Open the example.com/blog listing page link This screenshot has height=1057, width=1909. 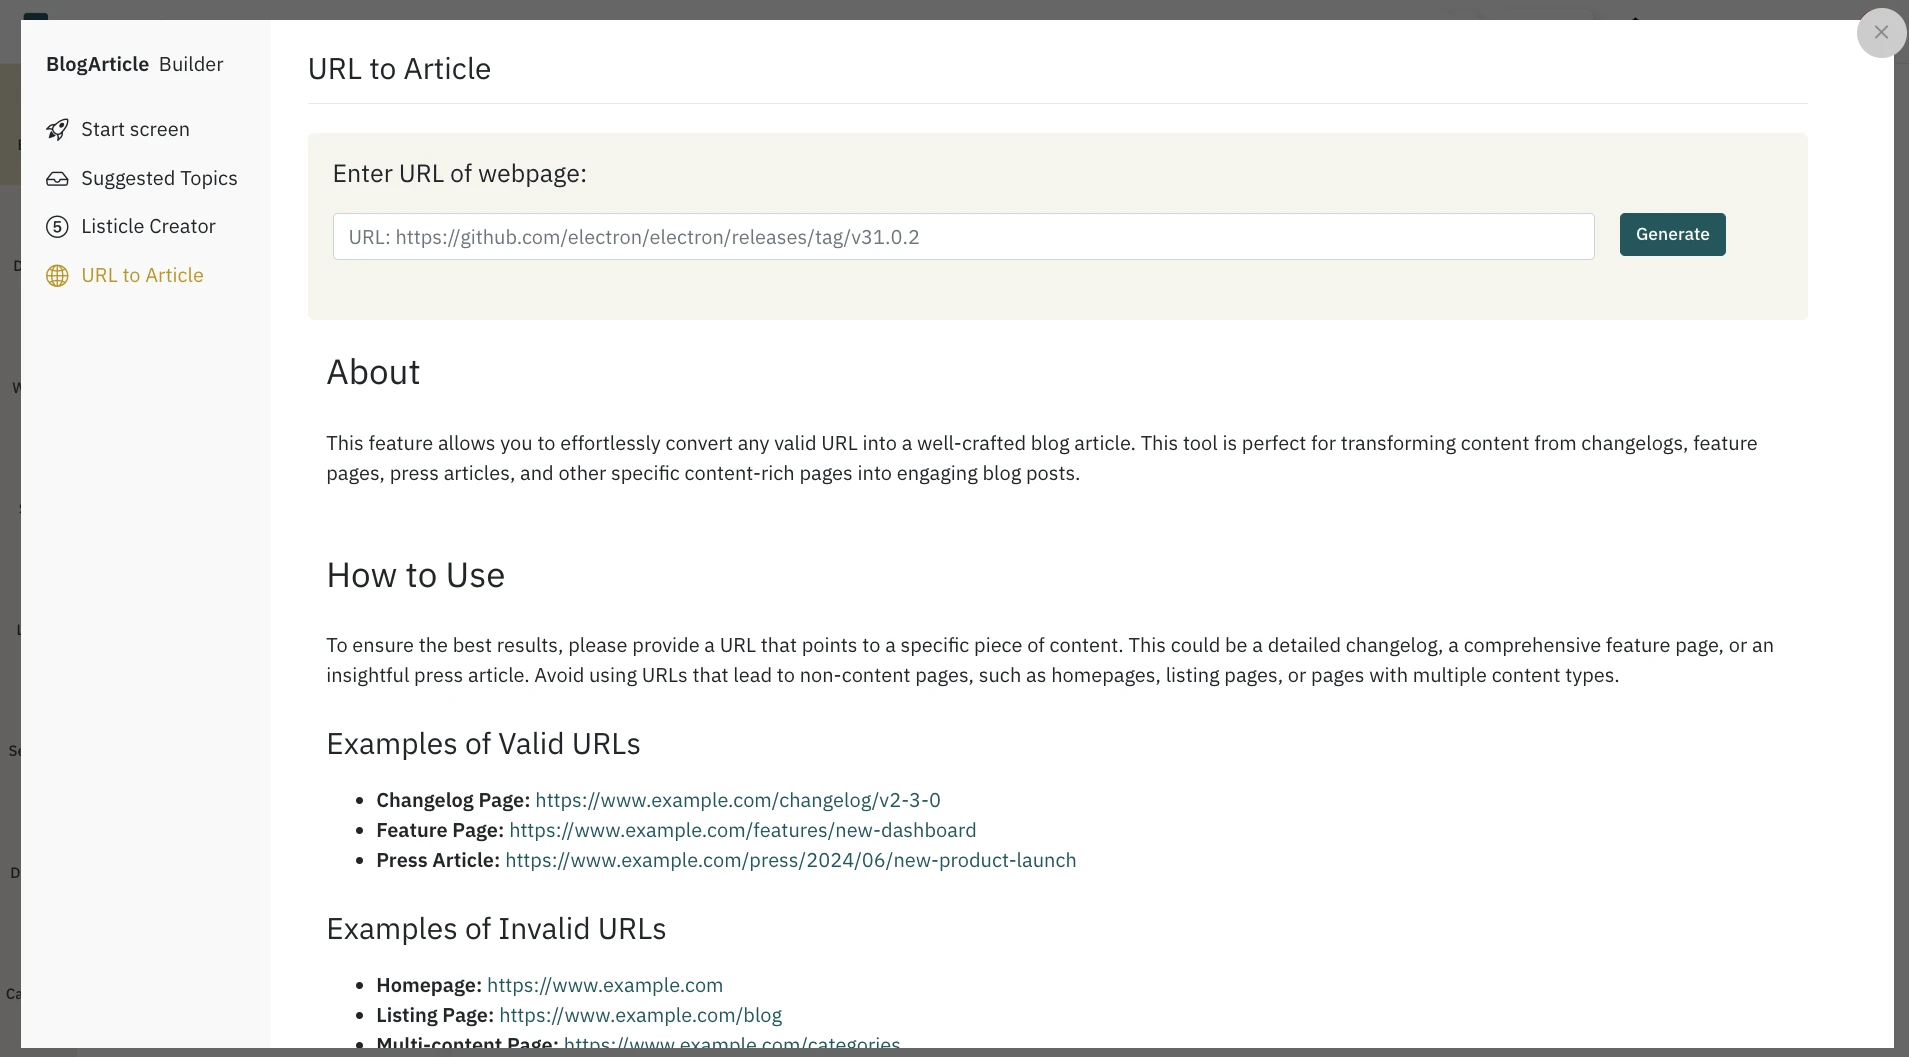pyautogui.click(x=640, y=1015)
